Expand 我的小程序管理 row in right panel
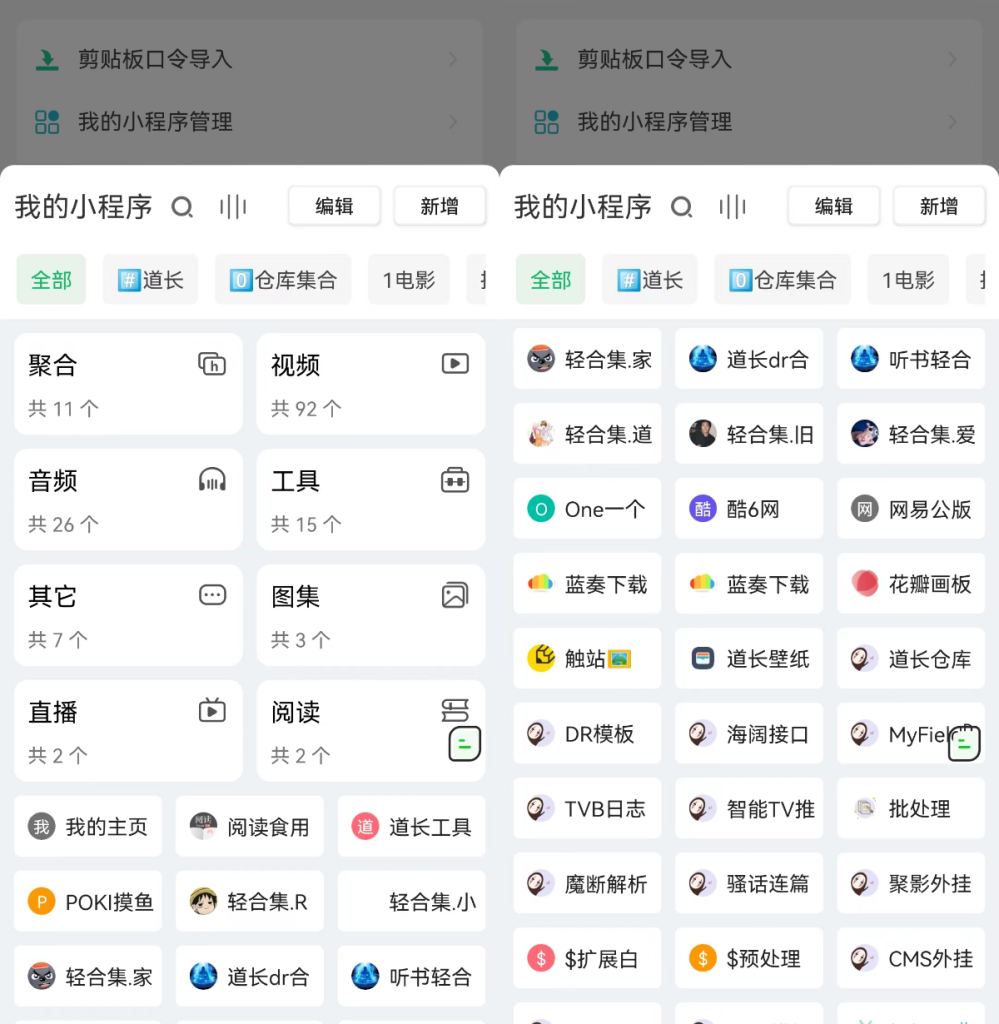999x1024 pixels. pos(950,122)
